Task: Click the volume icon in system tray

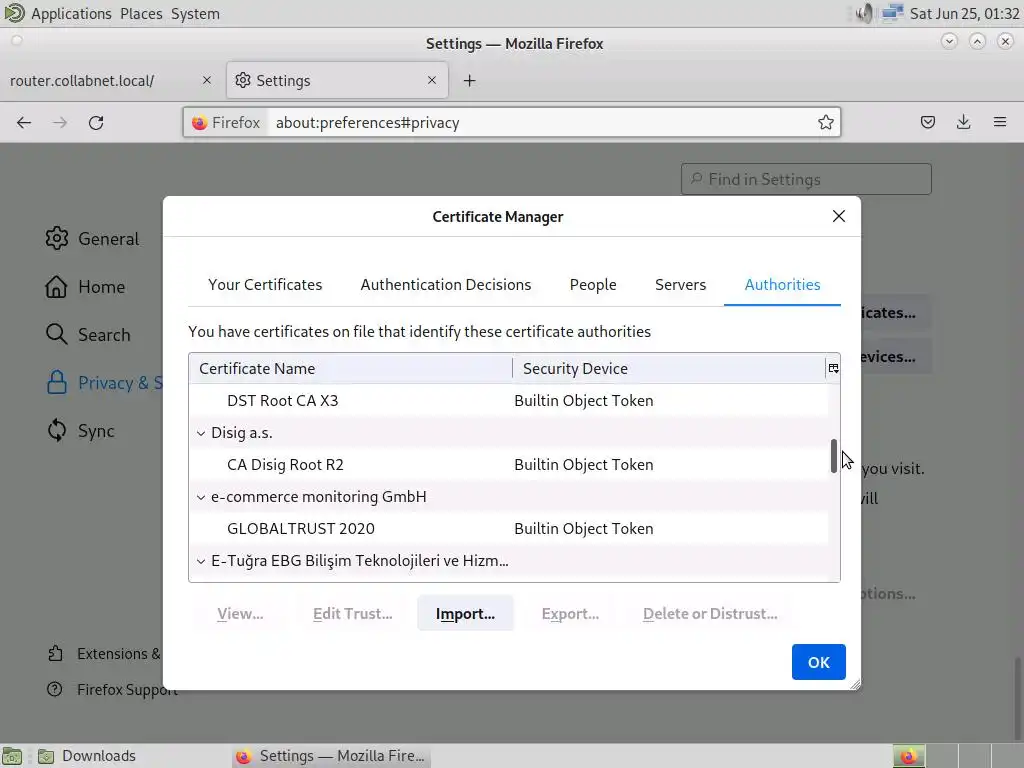Action: (863, 13)
